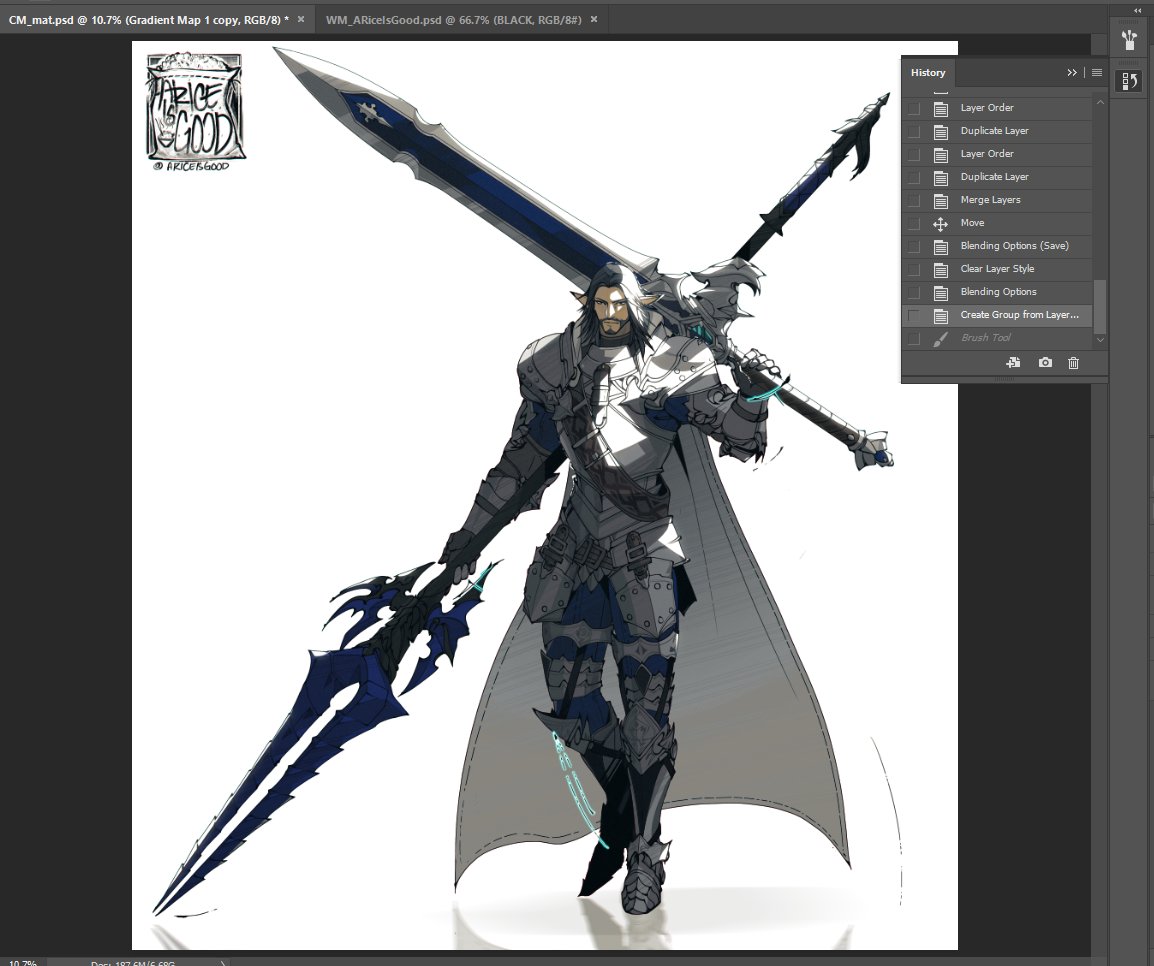
Task: Open the Brushes panel icon in the dock
Action: tap(1128, 40)
